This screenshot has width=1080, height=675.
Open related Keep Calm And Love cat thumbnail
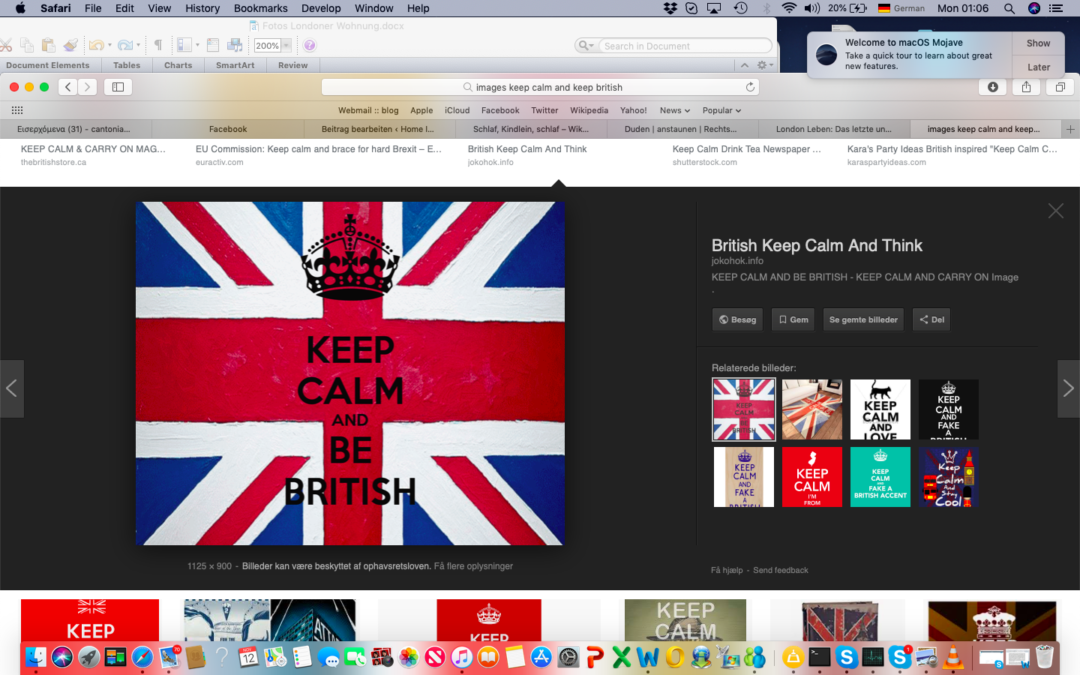pyautogui.click(x=880, y=409)
